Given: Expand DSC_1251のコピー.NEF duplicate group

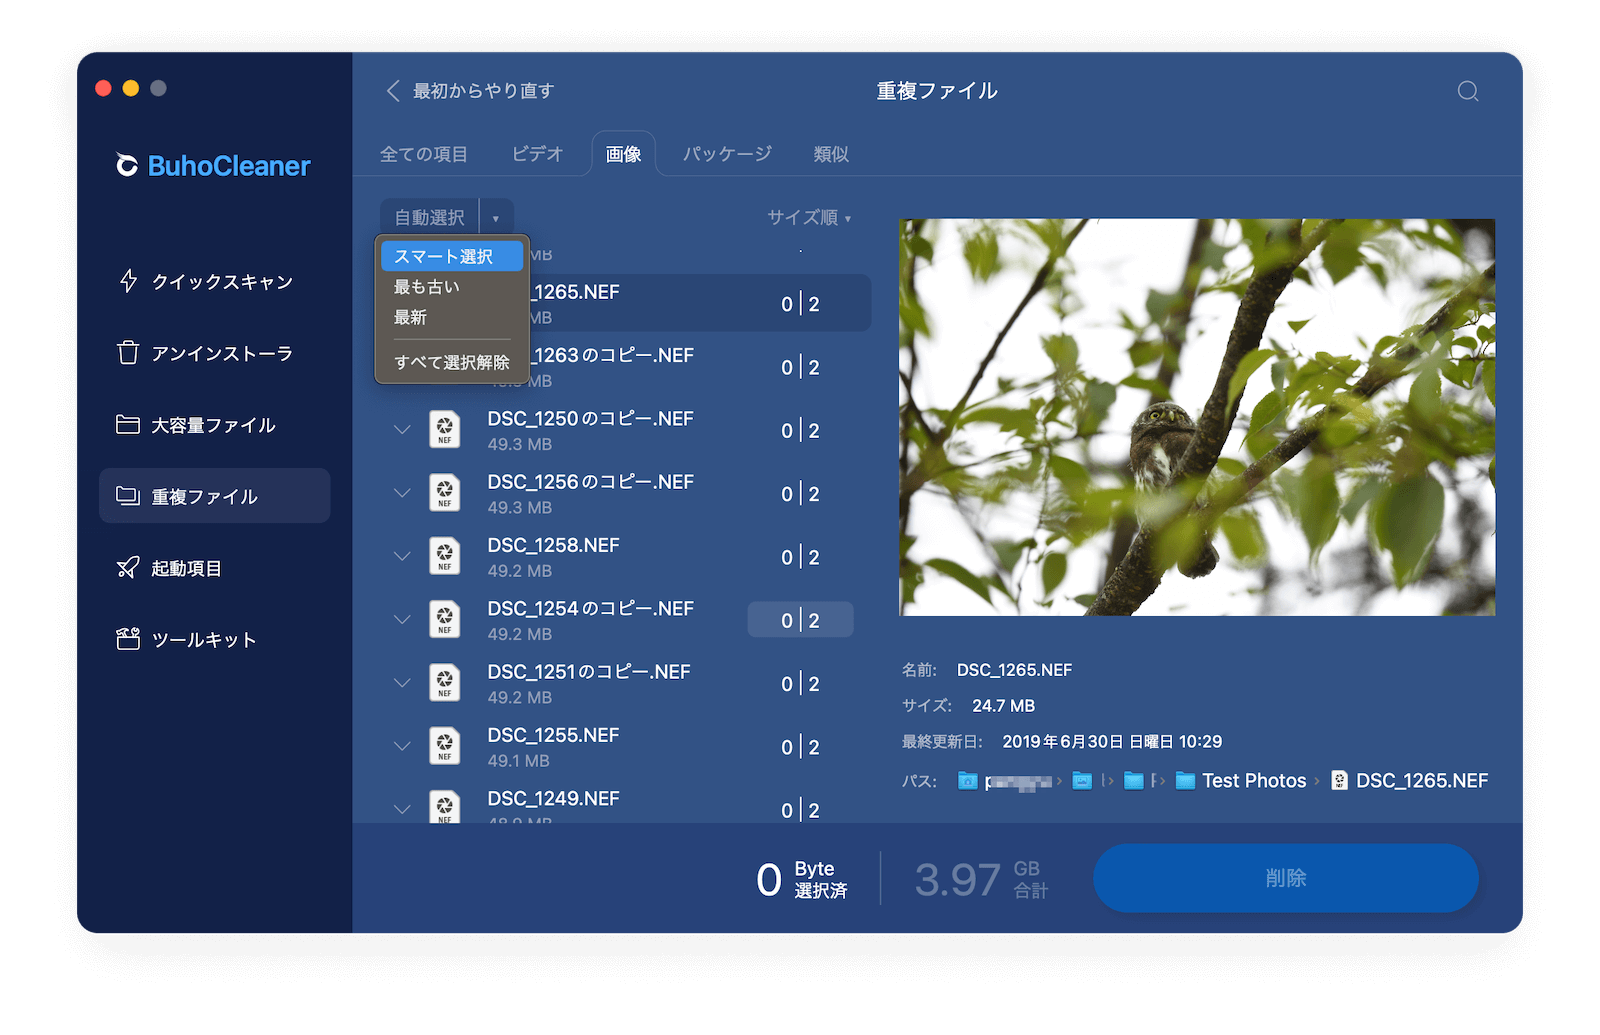Looking at the screenshot, I should coord(402,683).
